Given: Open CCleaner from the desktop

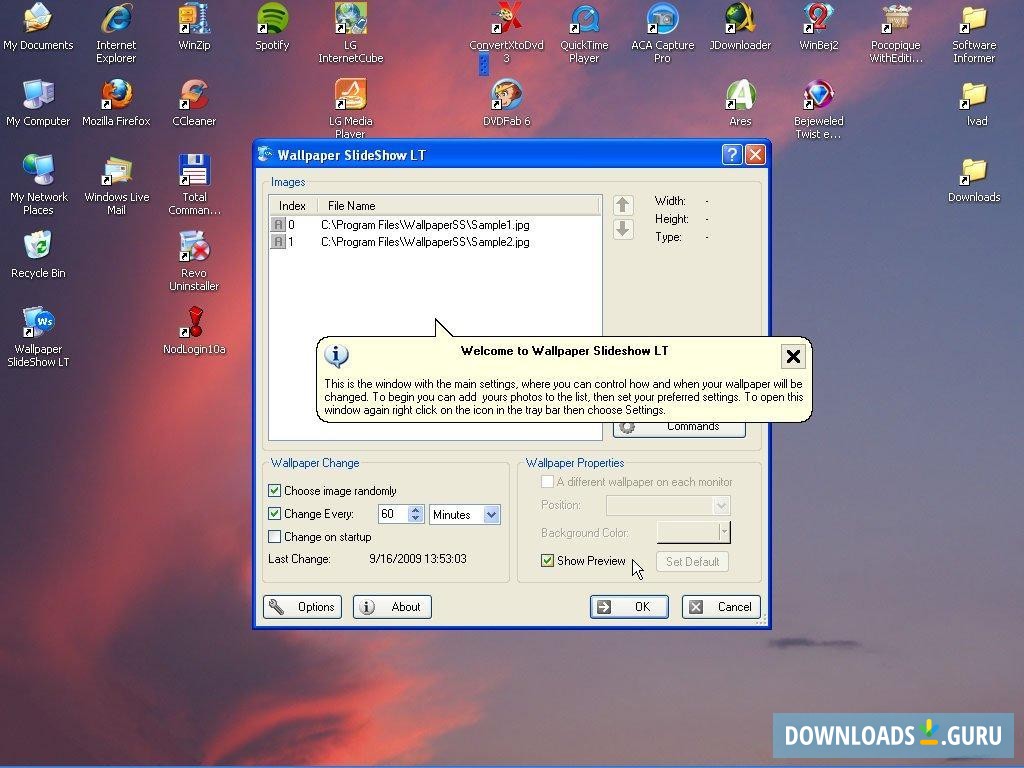Looking at the screenshot, I should [193, 98].
